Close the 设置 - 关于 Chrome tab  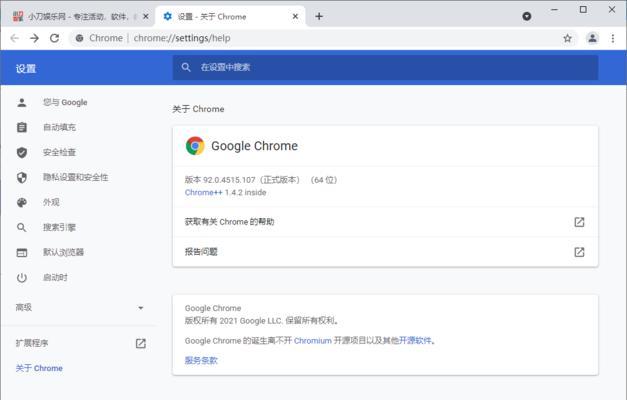(295, 16)
